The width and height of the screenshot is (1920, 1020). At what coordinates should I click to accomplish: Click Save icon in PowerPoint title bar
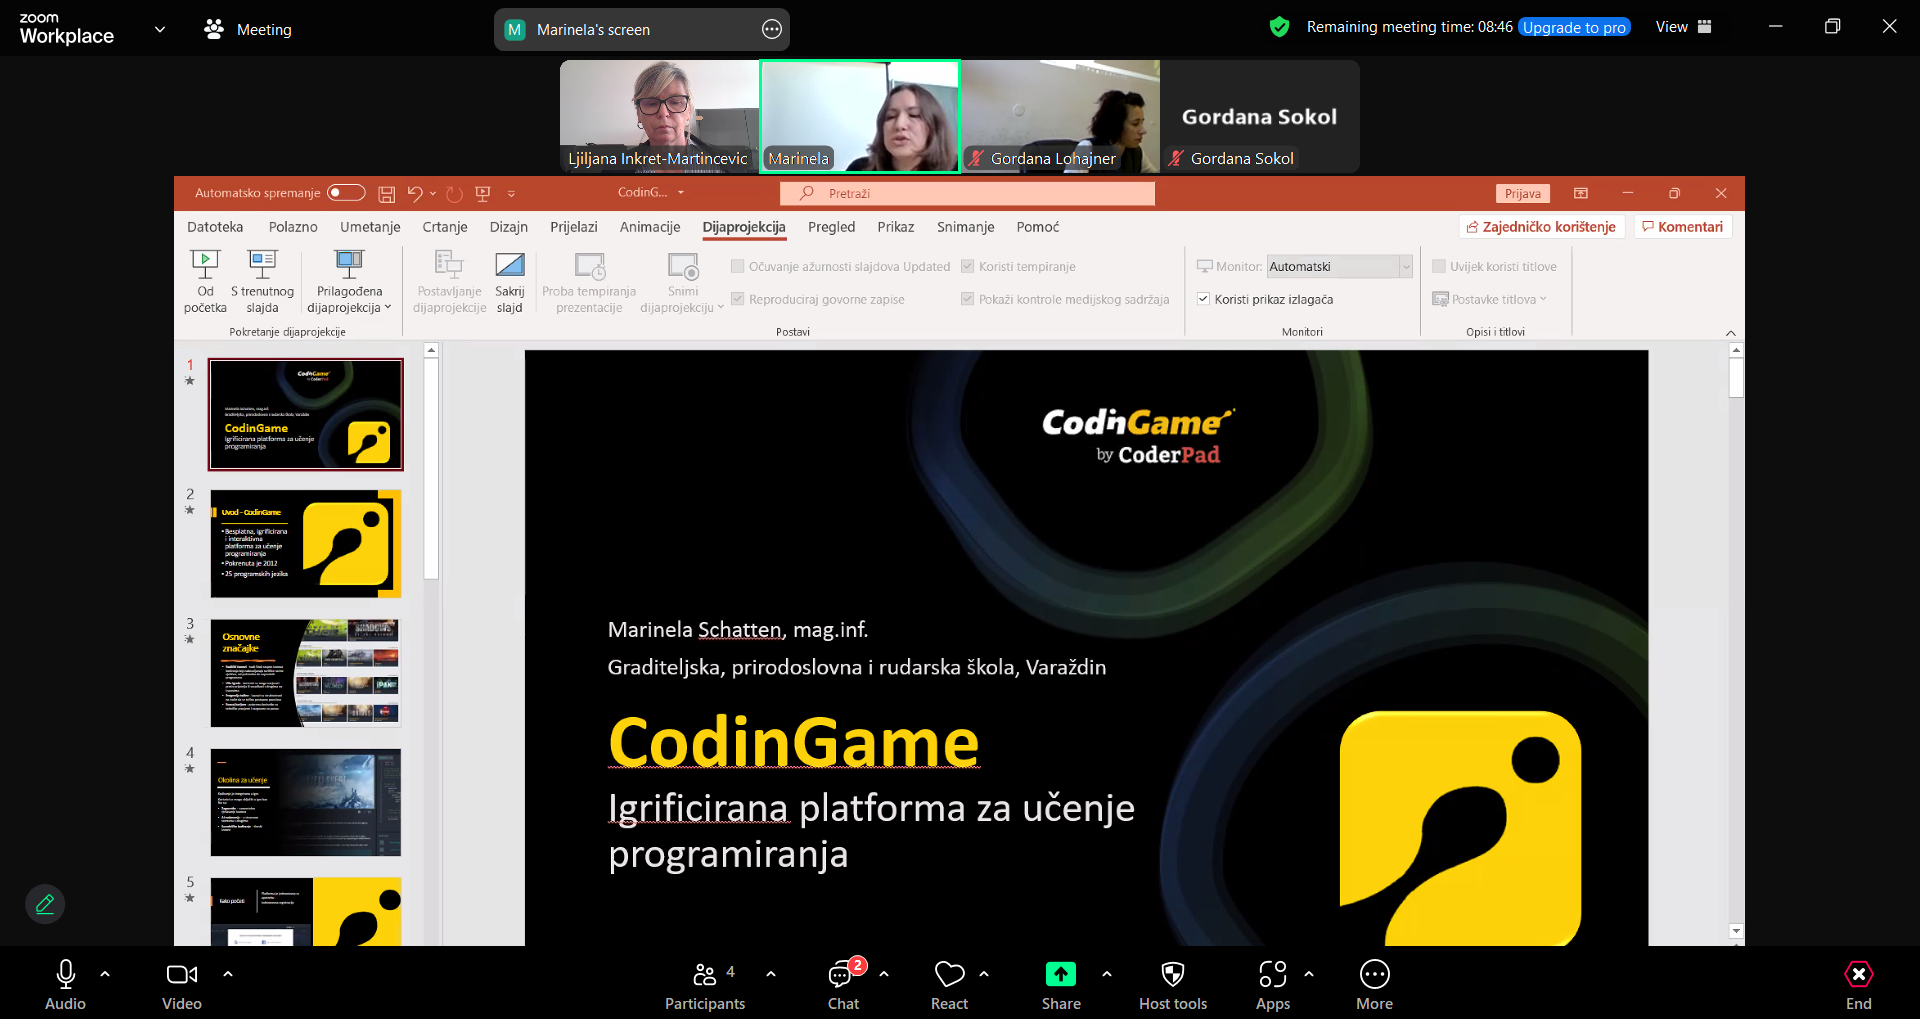387,194
